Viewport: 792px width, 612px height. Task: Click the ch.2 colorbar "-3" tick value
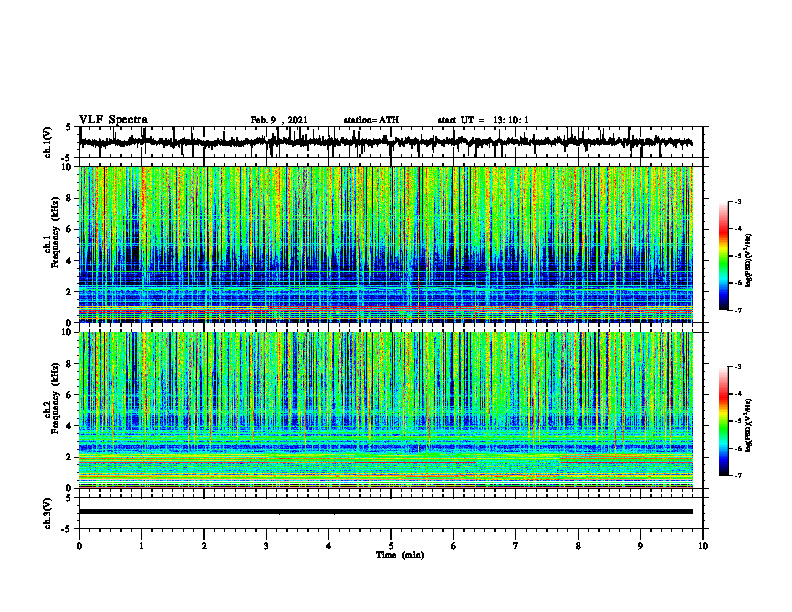point(738,367)
